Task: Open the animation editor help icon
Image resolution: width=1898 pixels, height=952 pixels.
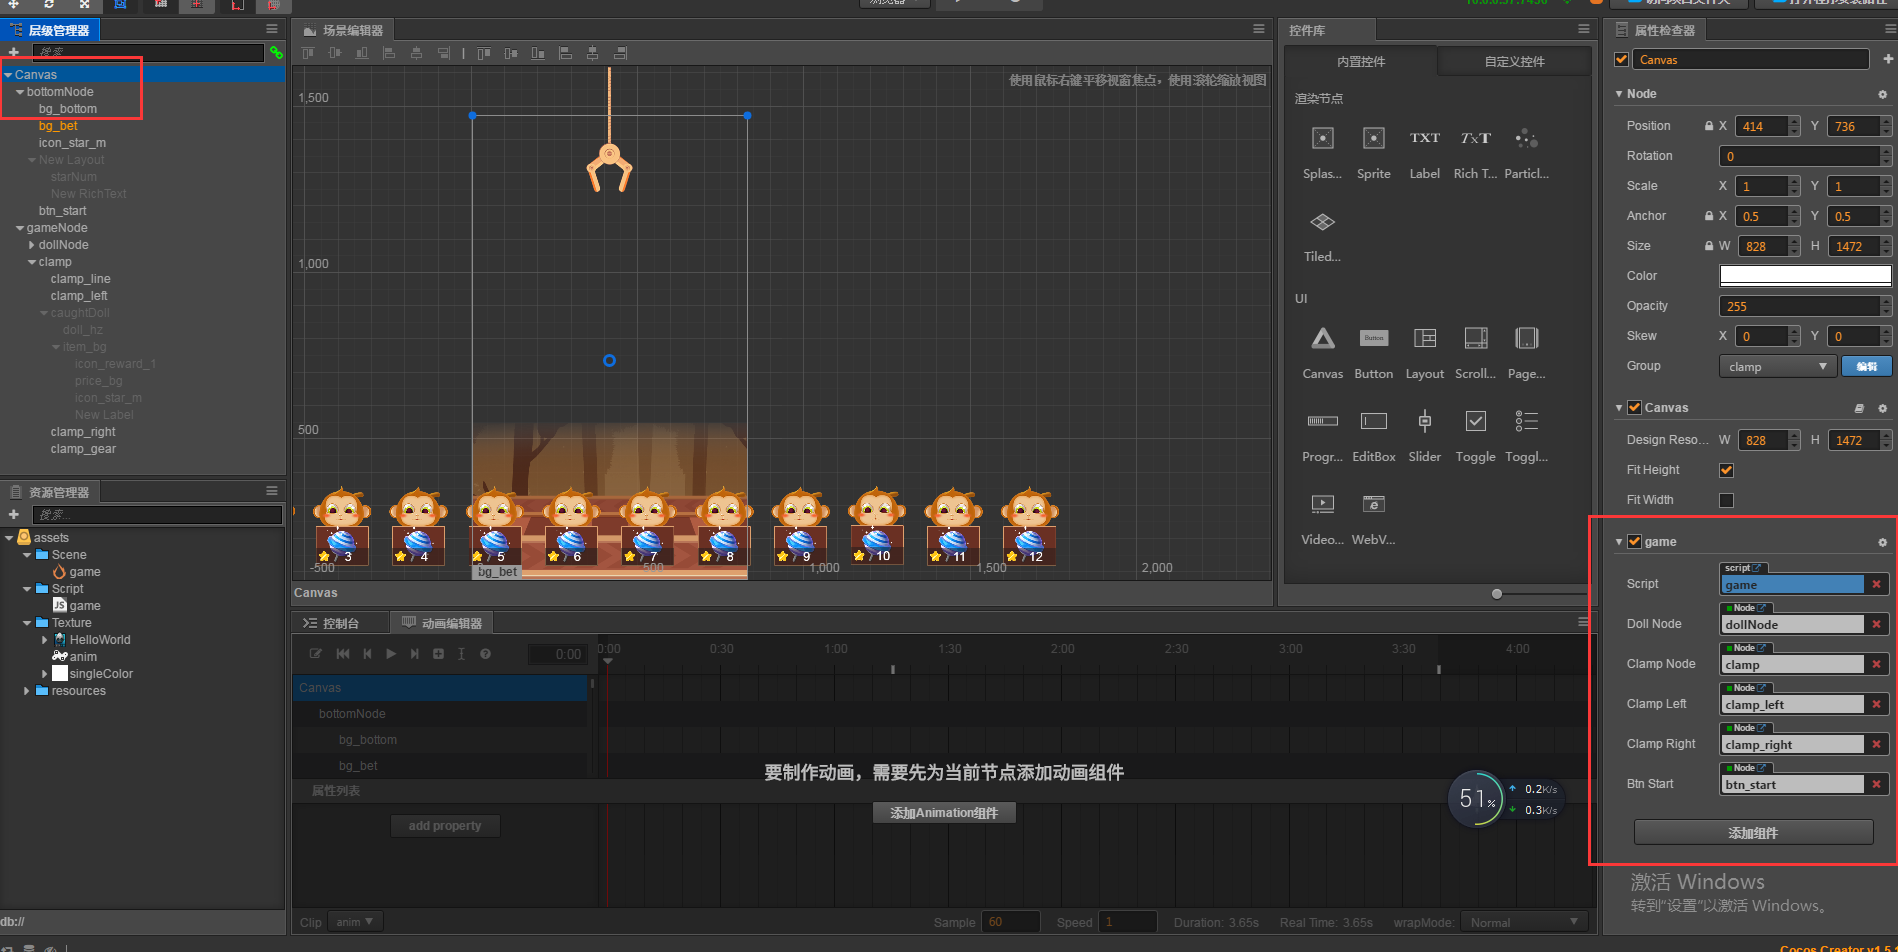Action: click(x=485, y=654)
